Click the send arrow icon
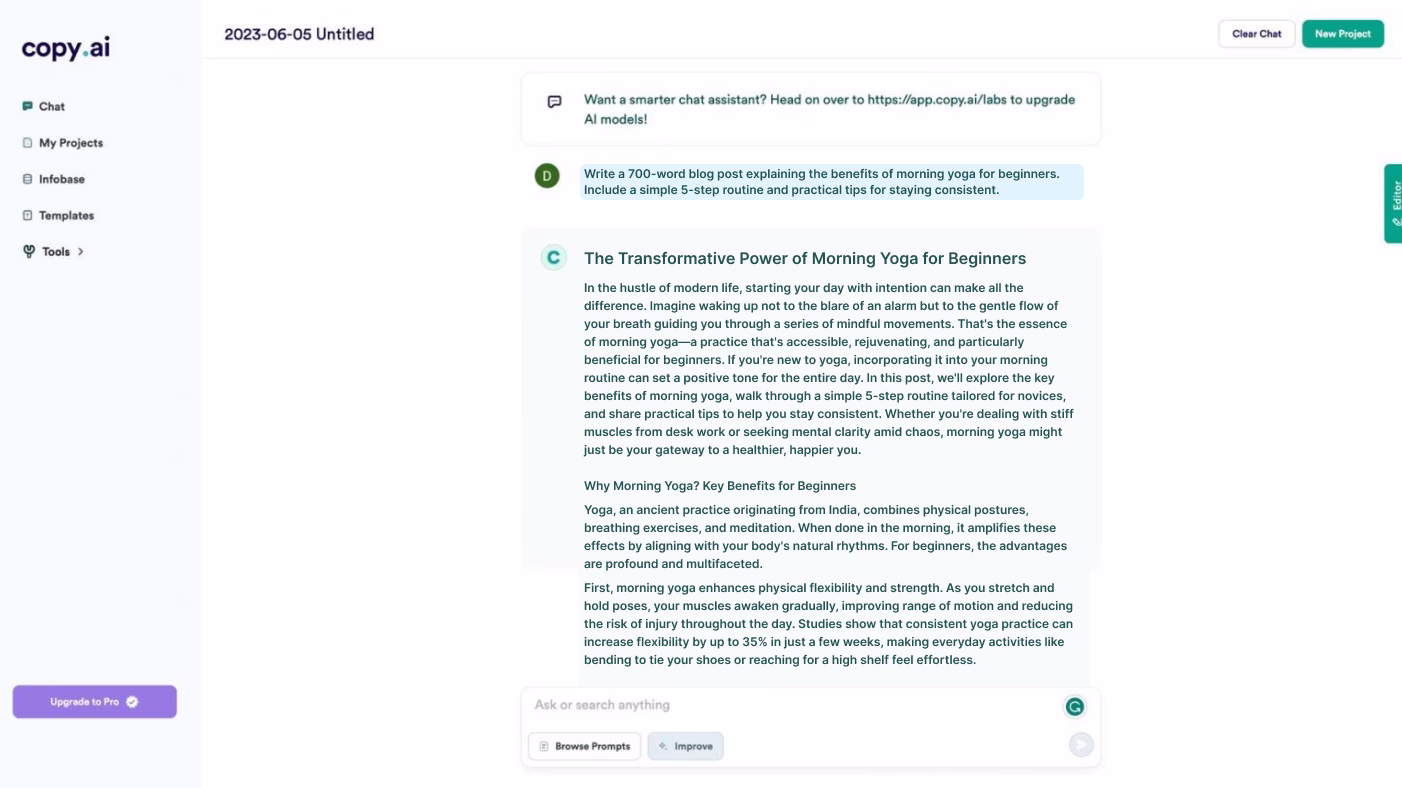Screen dimensions: 1402x788 [x=1081, y=744]
